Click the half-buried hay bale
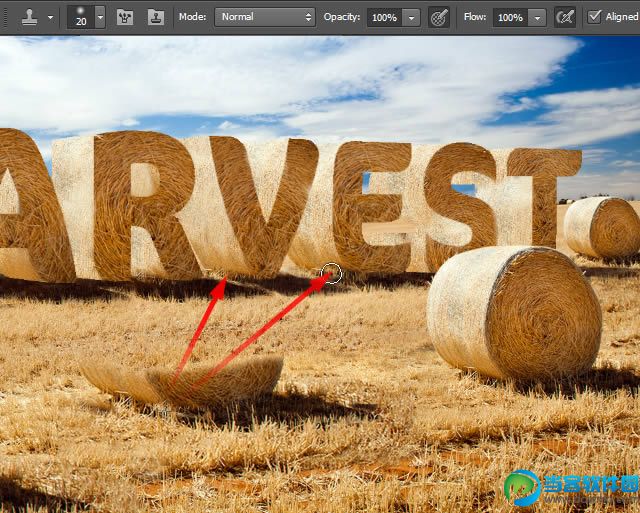The image size is (640, 513). [x=182, y=381]
